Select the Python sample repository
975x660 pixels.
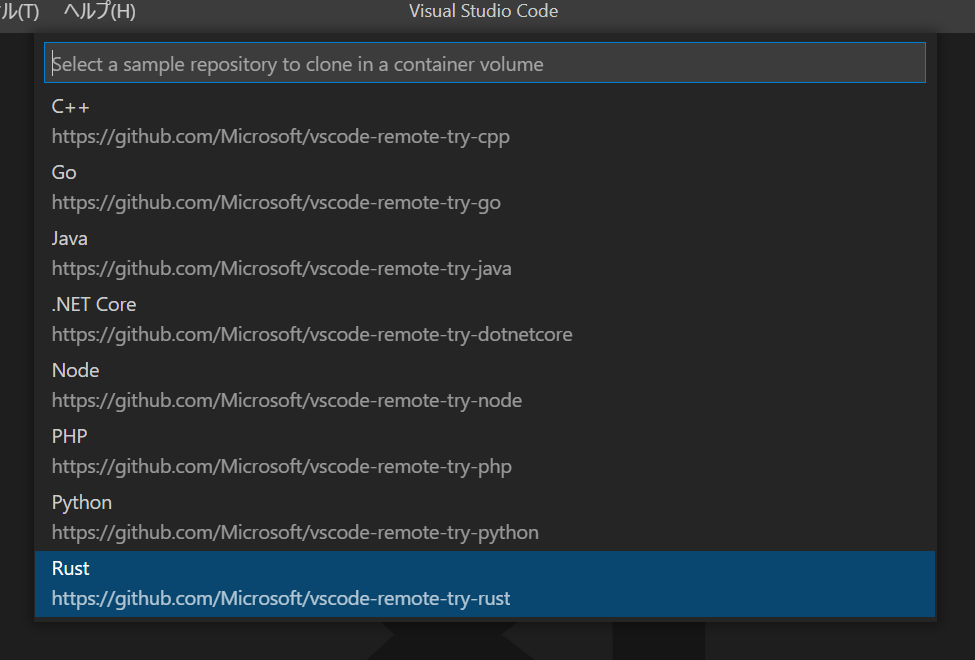click(x=485, y=518)
